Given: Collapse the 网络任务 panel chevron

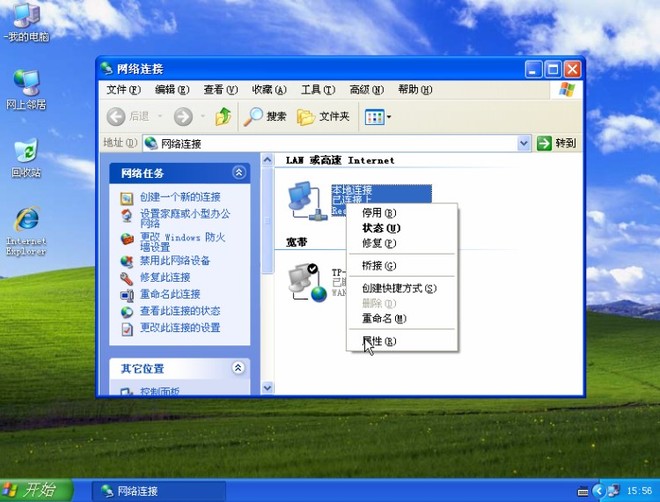Looking at the screenshot, I should [x=239, y=173].
